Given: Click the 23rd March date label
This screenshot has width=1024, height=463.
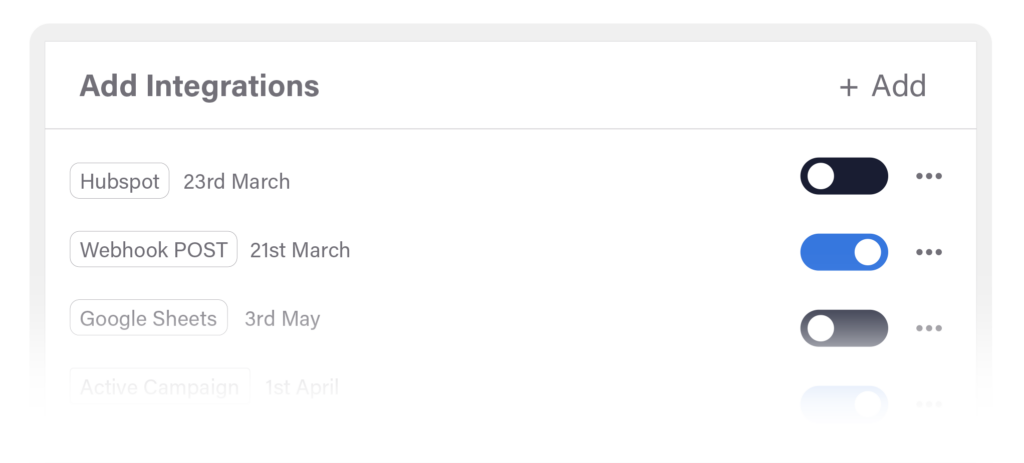Looking at the screenshot, I should tap(236, 182).
